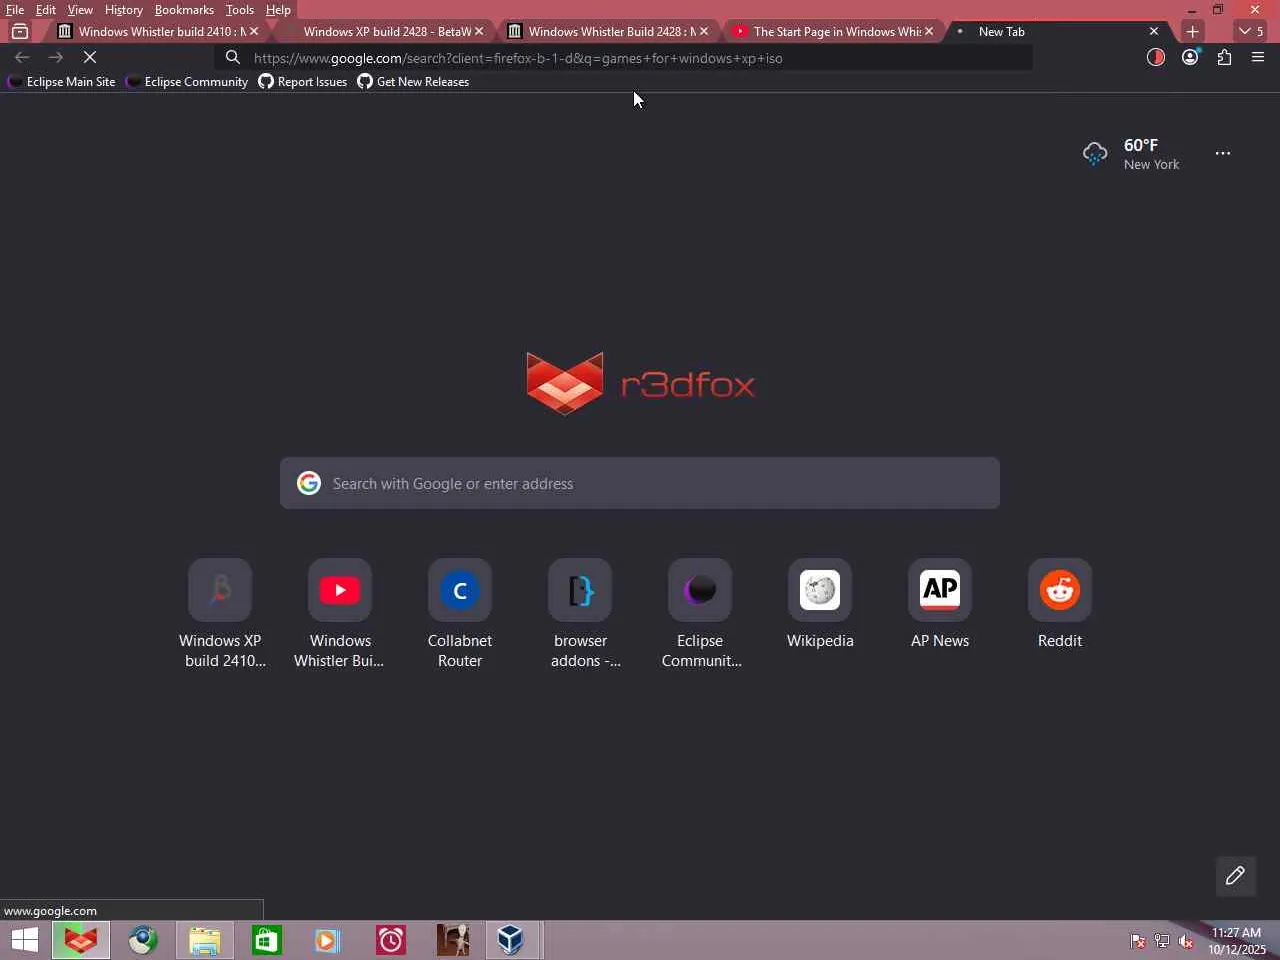Click the weather cloud icon
Viewport: 1280px width, 960px height.
1095,153
